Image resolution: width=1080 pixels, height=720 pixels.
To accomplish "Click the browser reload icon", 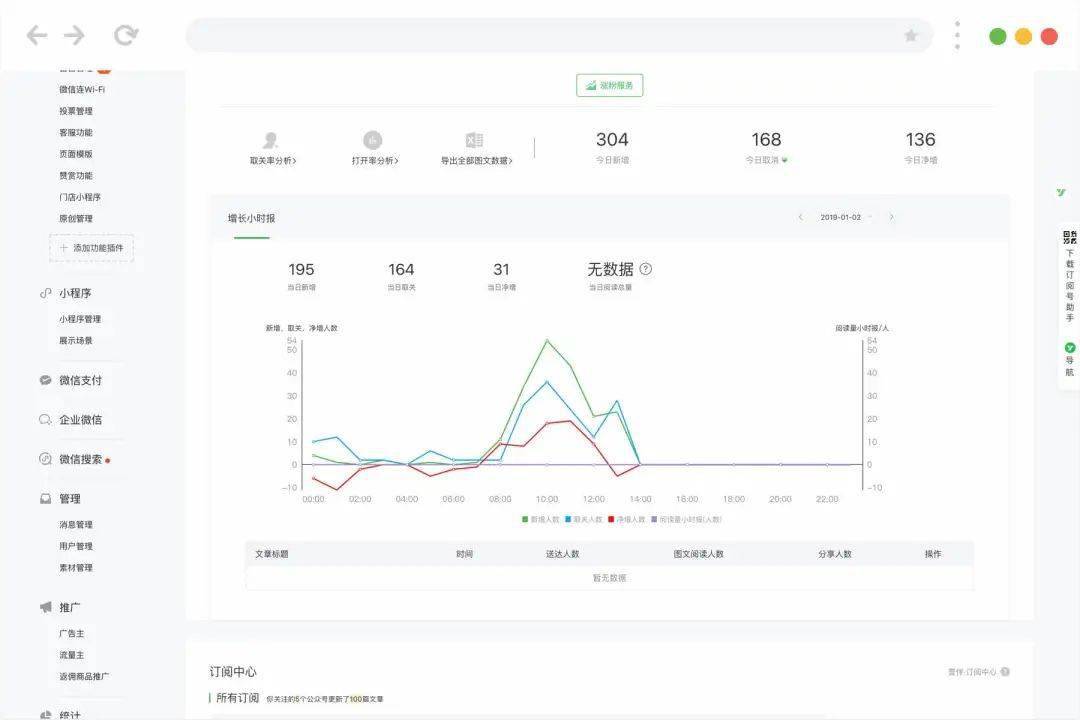I will tap(126, 34).
